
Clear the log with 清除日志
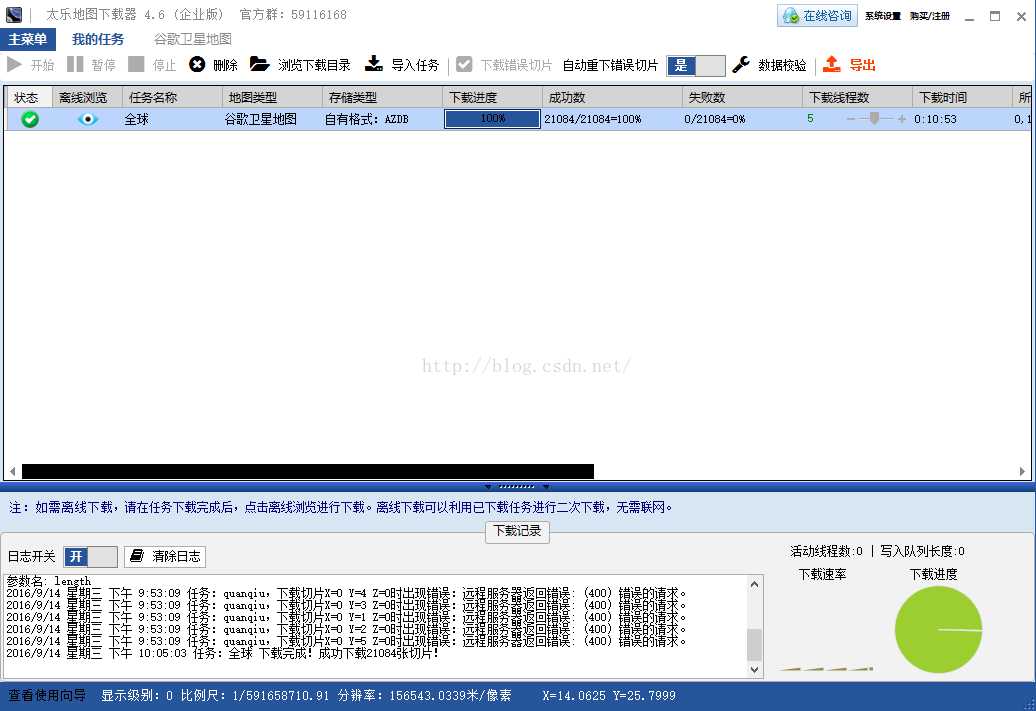tap(165, 556)
